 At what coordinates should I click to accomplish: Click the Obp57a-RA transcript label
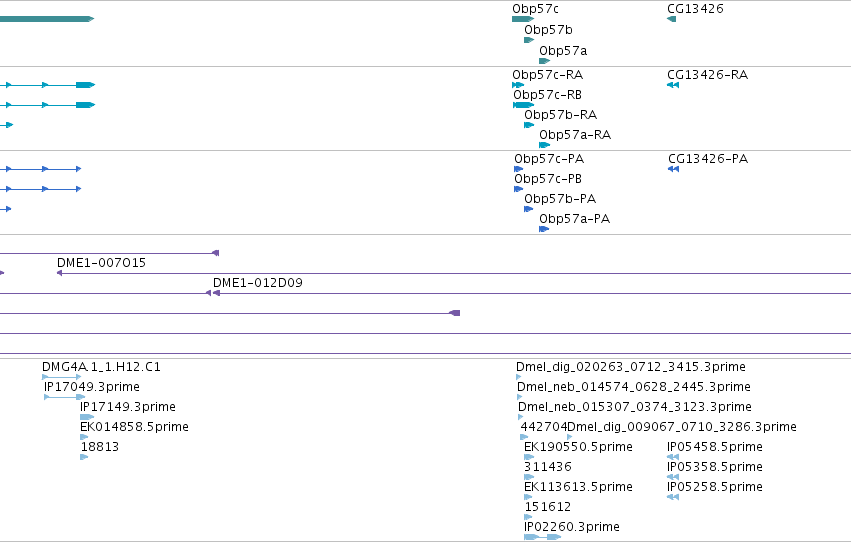(575, 135)
